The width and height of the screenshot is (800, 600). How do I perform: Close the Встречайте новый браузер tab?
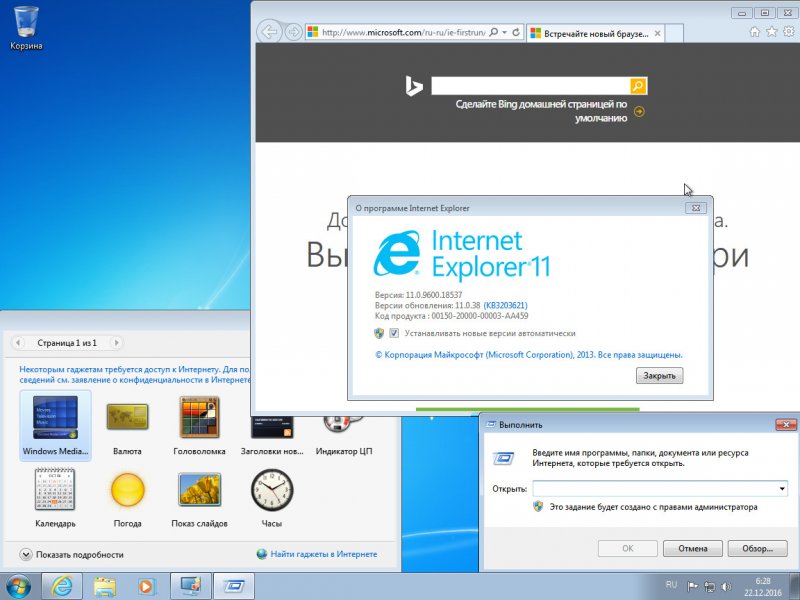point(658,34)
